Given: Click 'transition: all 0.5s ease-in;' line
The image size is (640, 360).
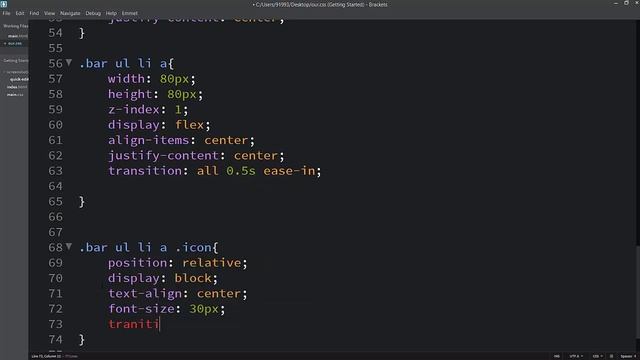Looking at the screenshot, I should (215, 171).
